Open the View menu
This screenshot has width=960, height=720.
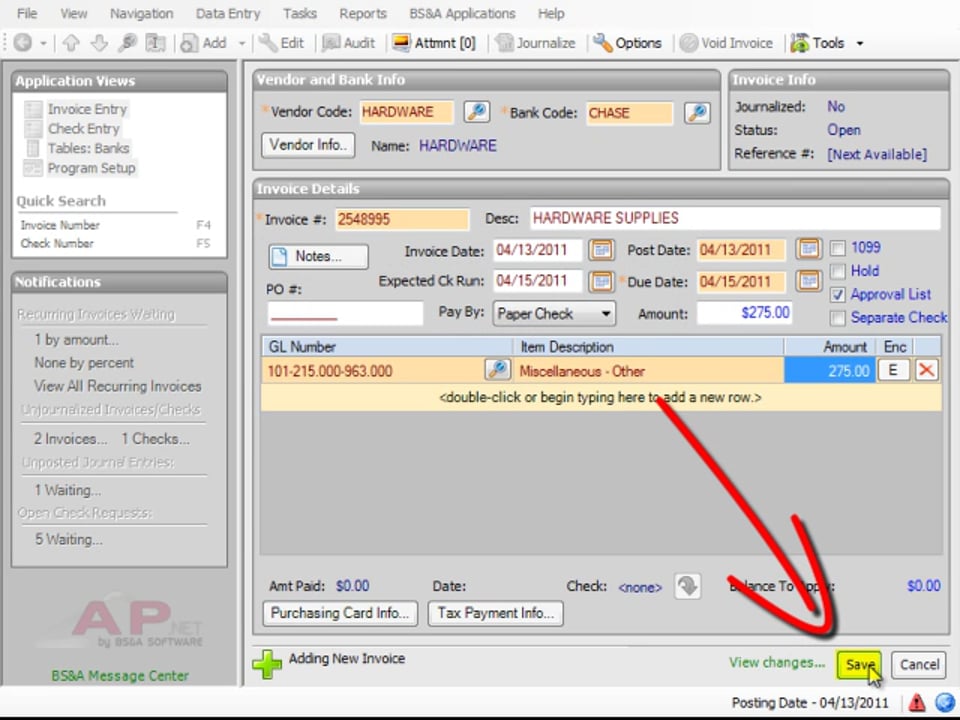coord(73,13)
